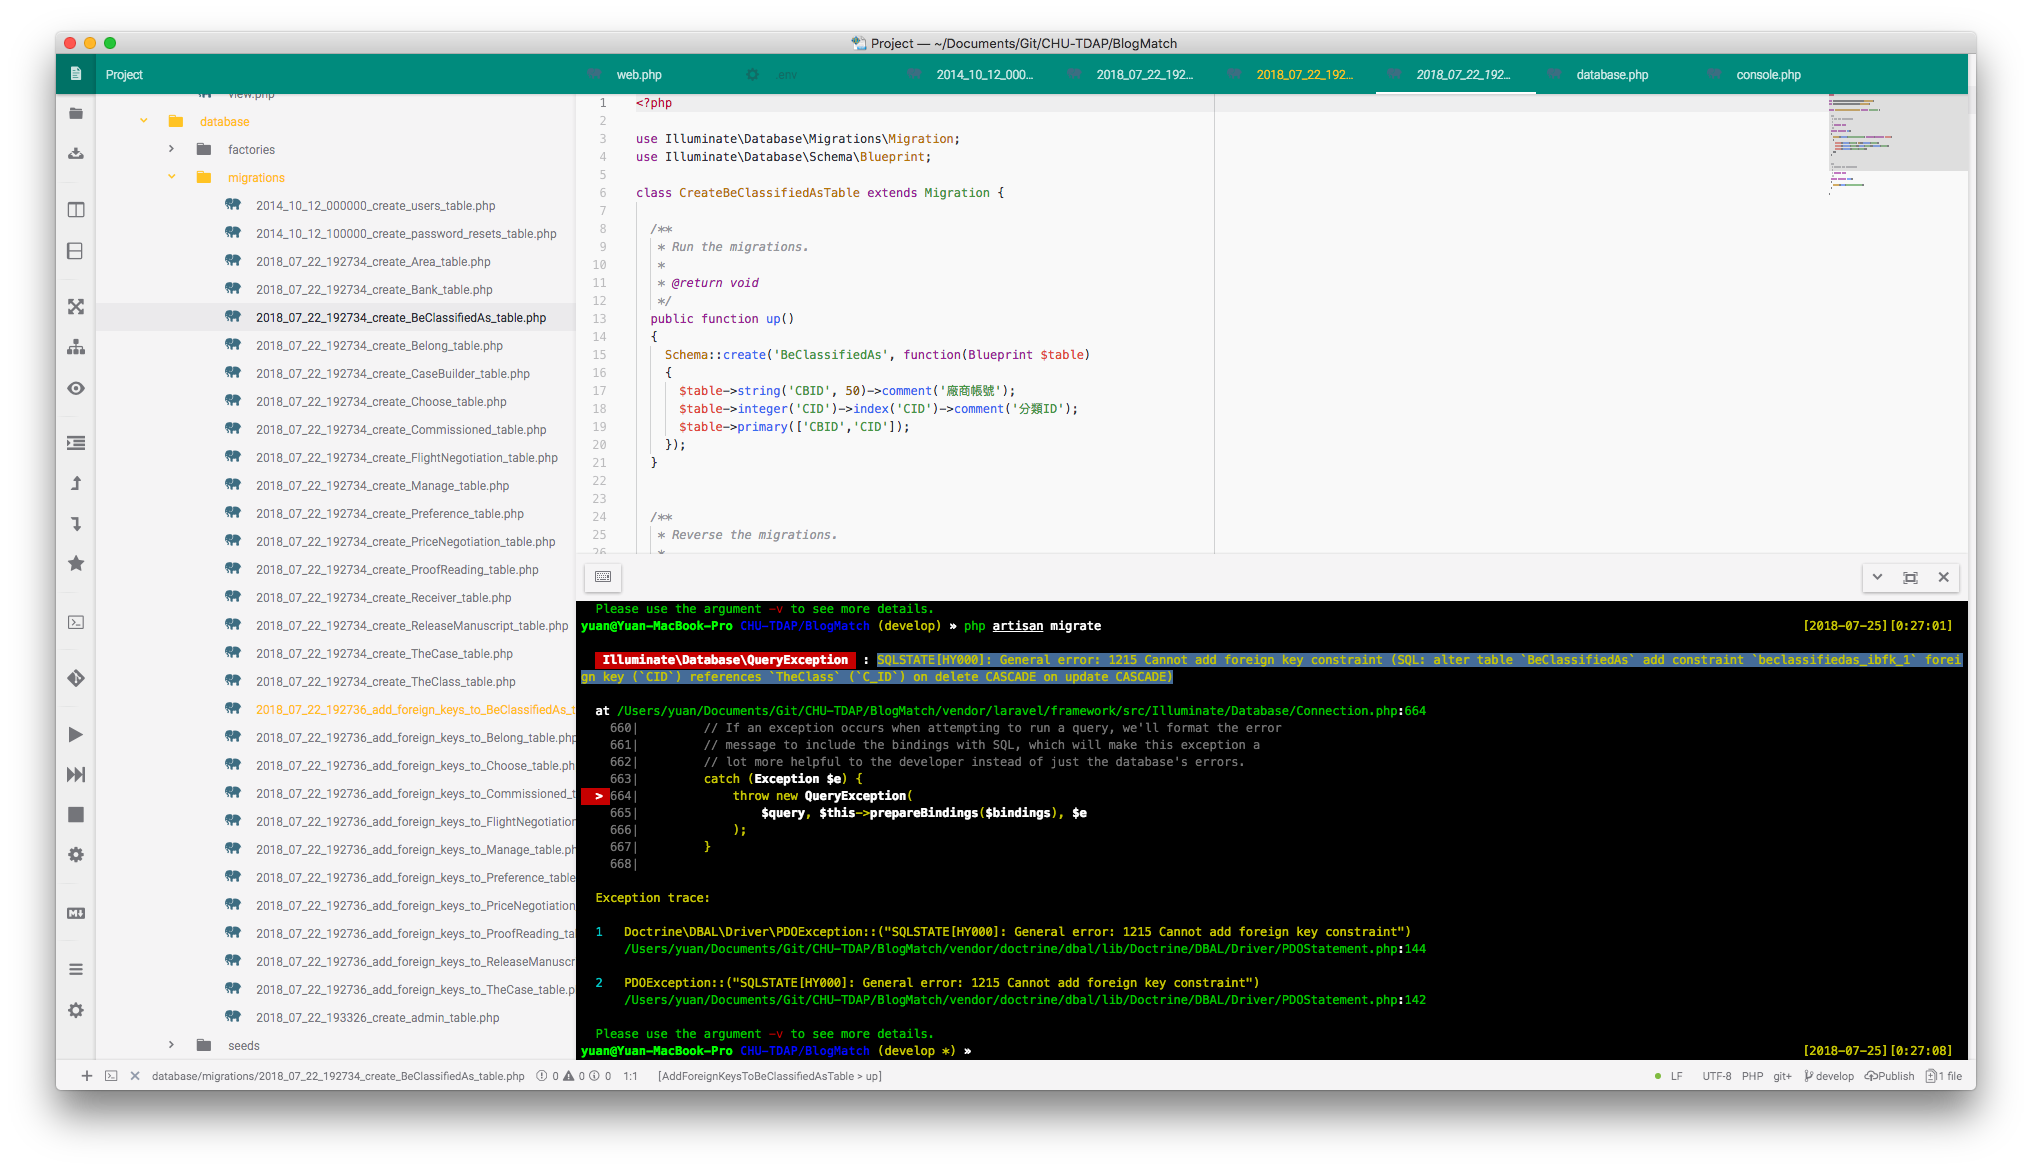Hide the terminal panel with chevron

(x=1877, y=577)
